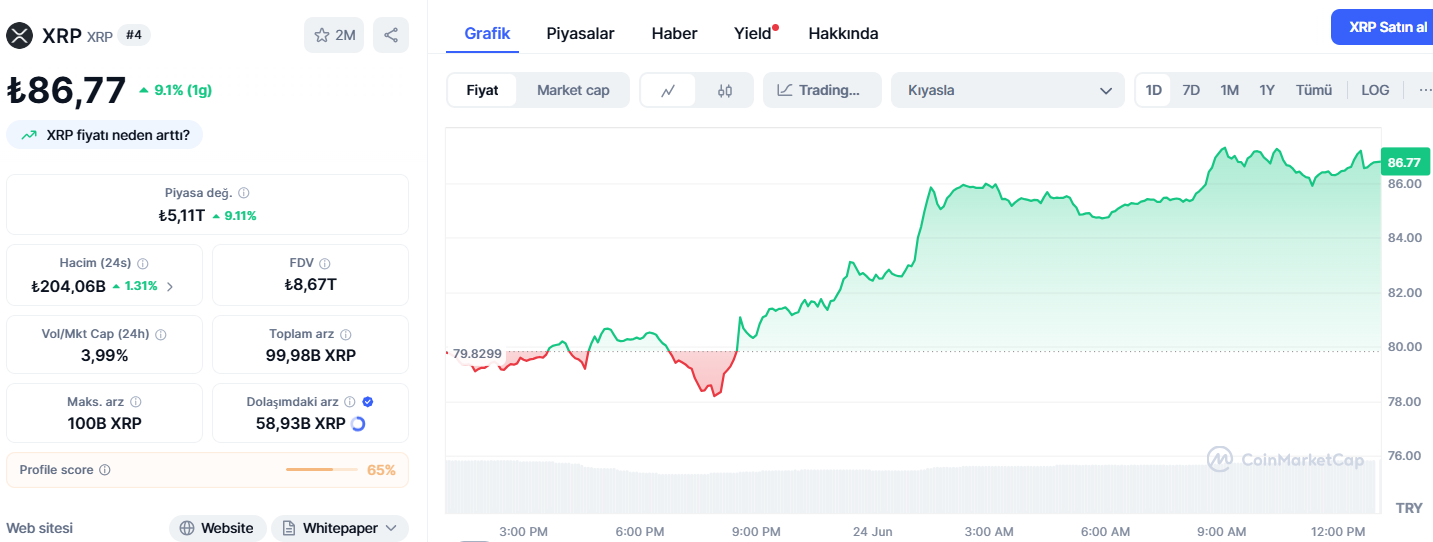Click the TRY currency label on chart
The width and height of the screenshot is (1433, 542).
(1409, 508)
